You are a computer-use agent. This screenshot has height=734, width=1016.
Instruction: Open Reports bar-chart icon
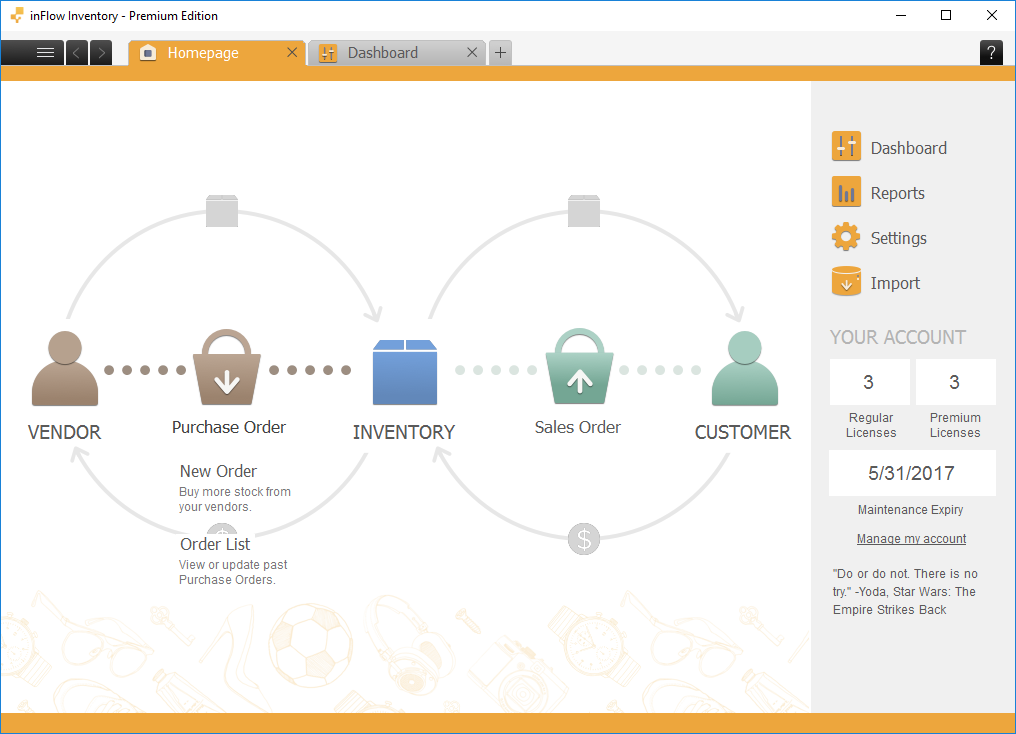pos(846,192)
